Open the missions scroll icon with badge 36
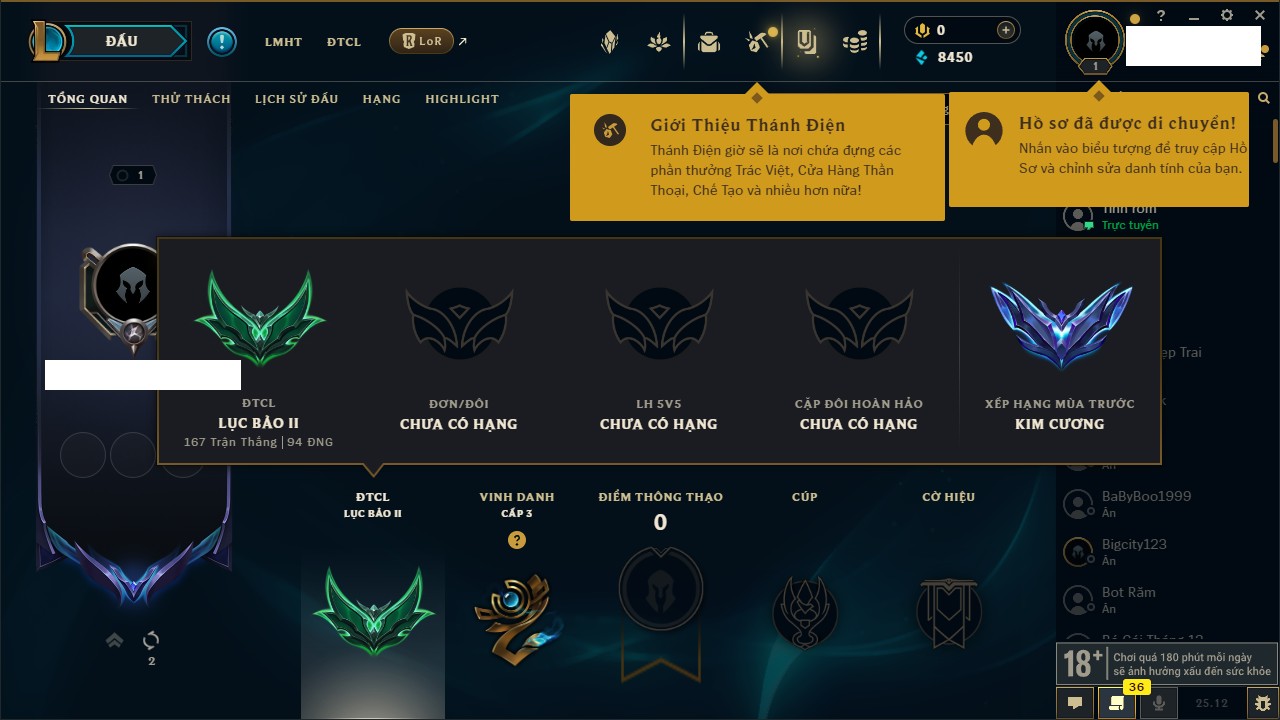1280x720 pixels. tap(1116, 703)
